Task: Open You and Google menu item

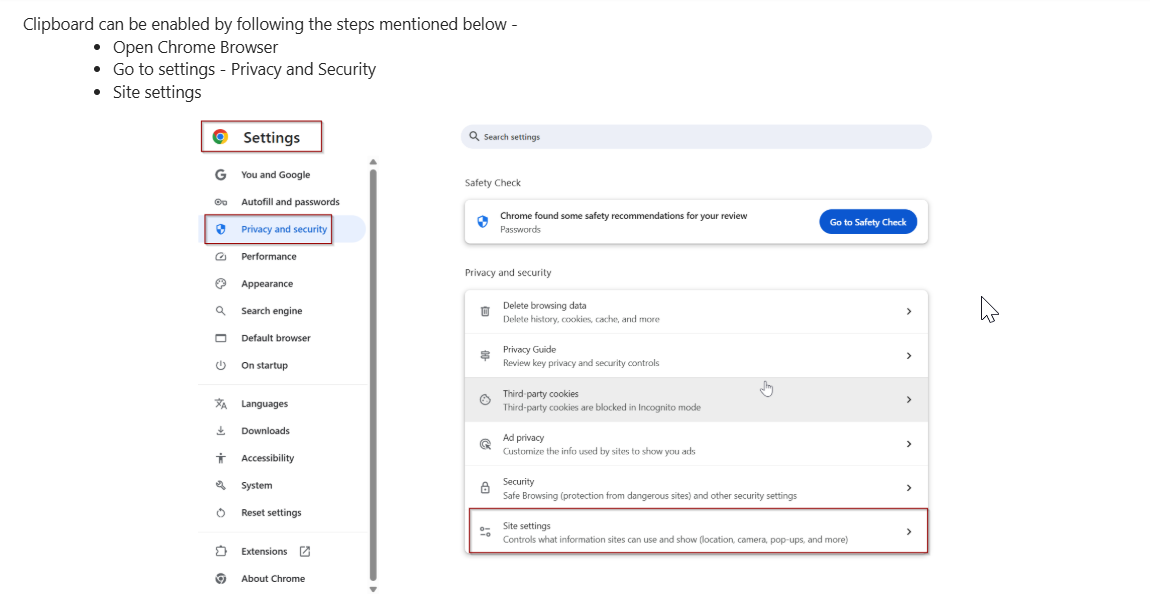Action: tap(276, 175)
